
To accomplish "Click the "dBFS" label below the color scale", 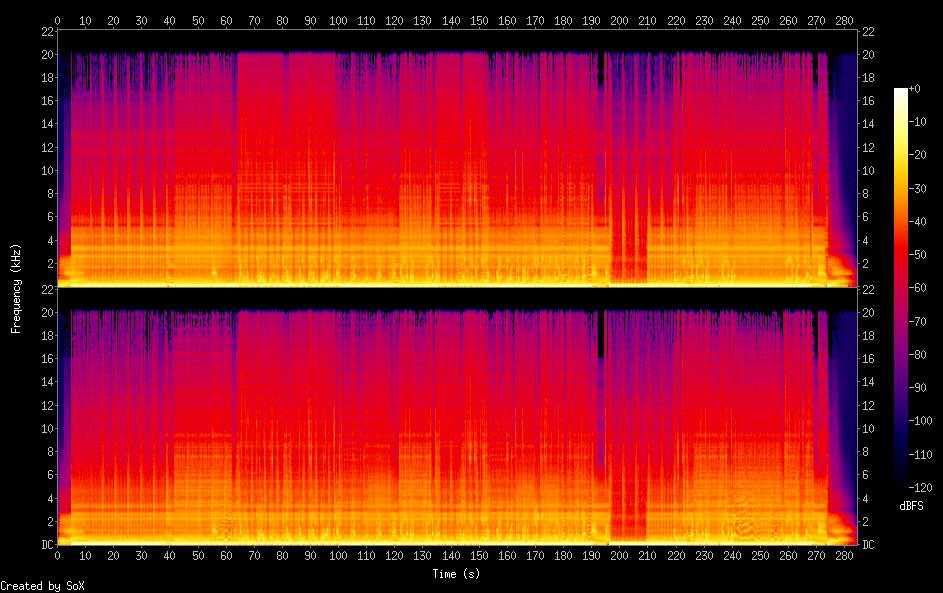I will [x=911, y=507].
